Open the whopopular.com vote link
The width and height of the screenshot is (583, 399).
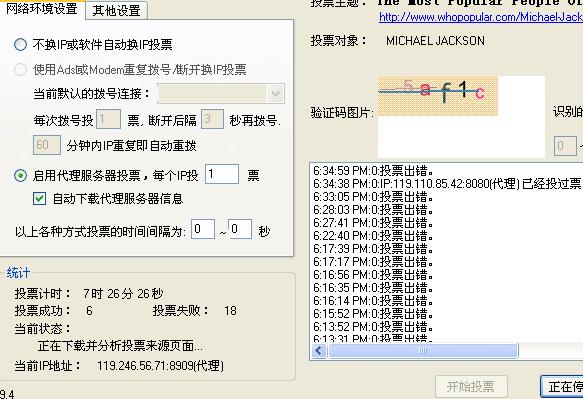481,17
